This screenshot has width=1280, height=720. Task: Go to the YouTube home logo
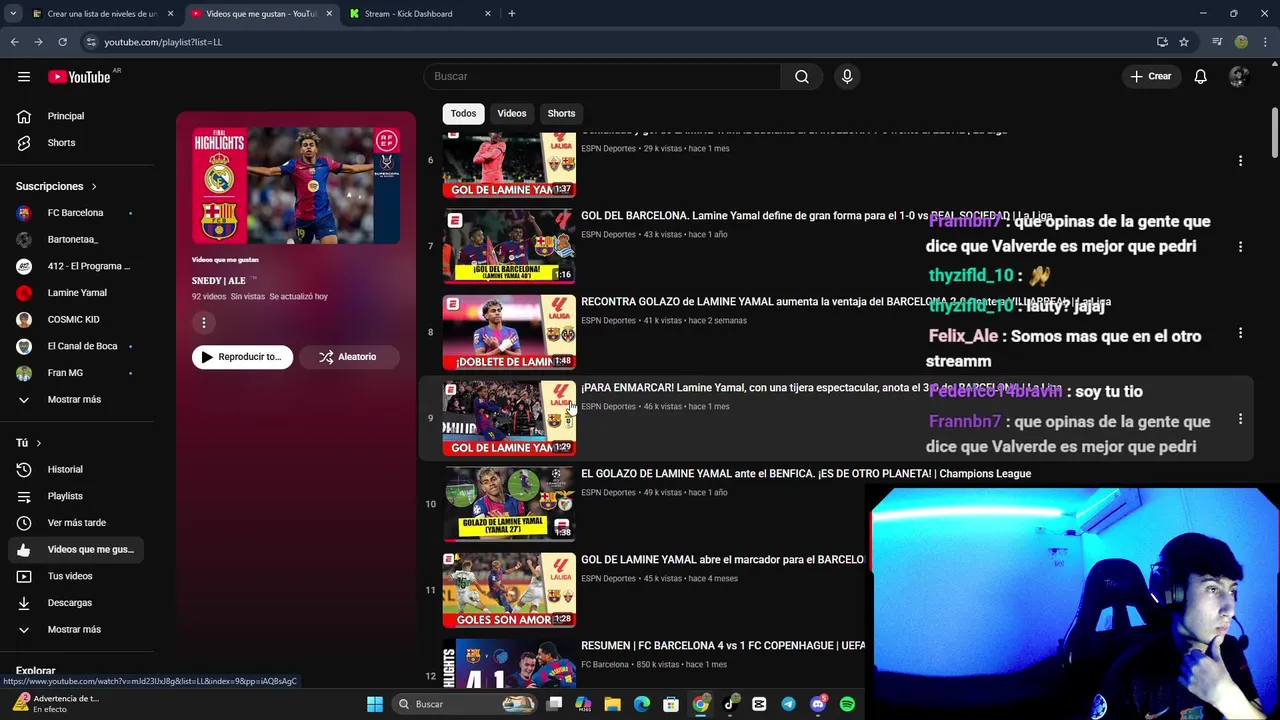coord(79,76)
